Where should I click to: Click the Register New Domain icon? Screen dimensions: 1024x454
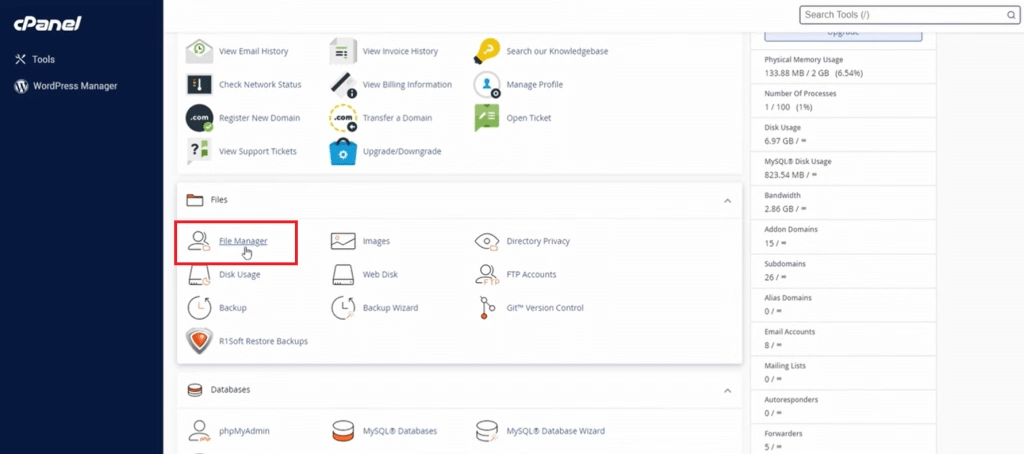[x=199, y=118]
